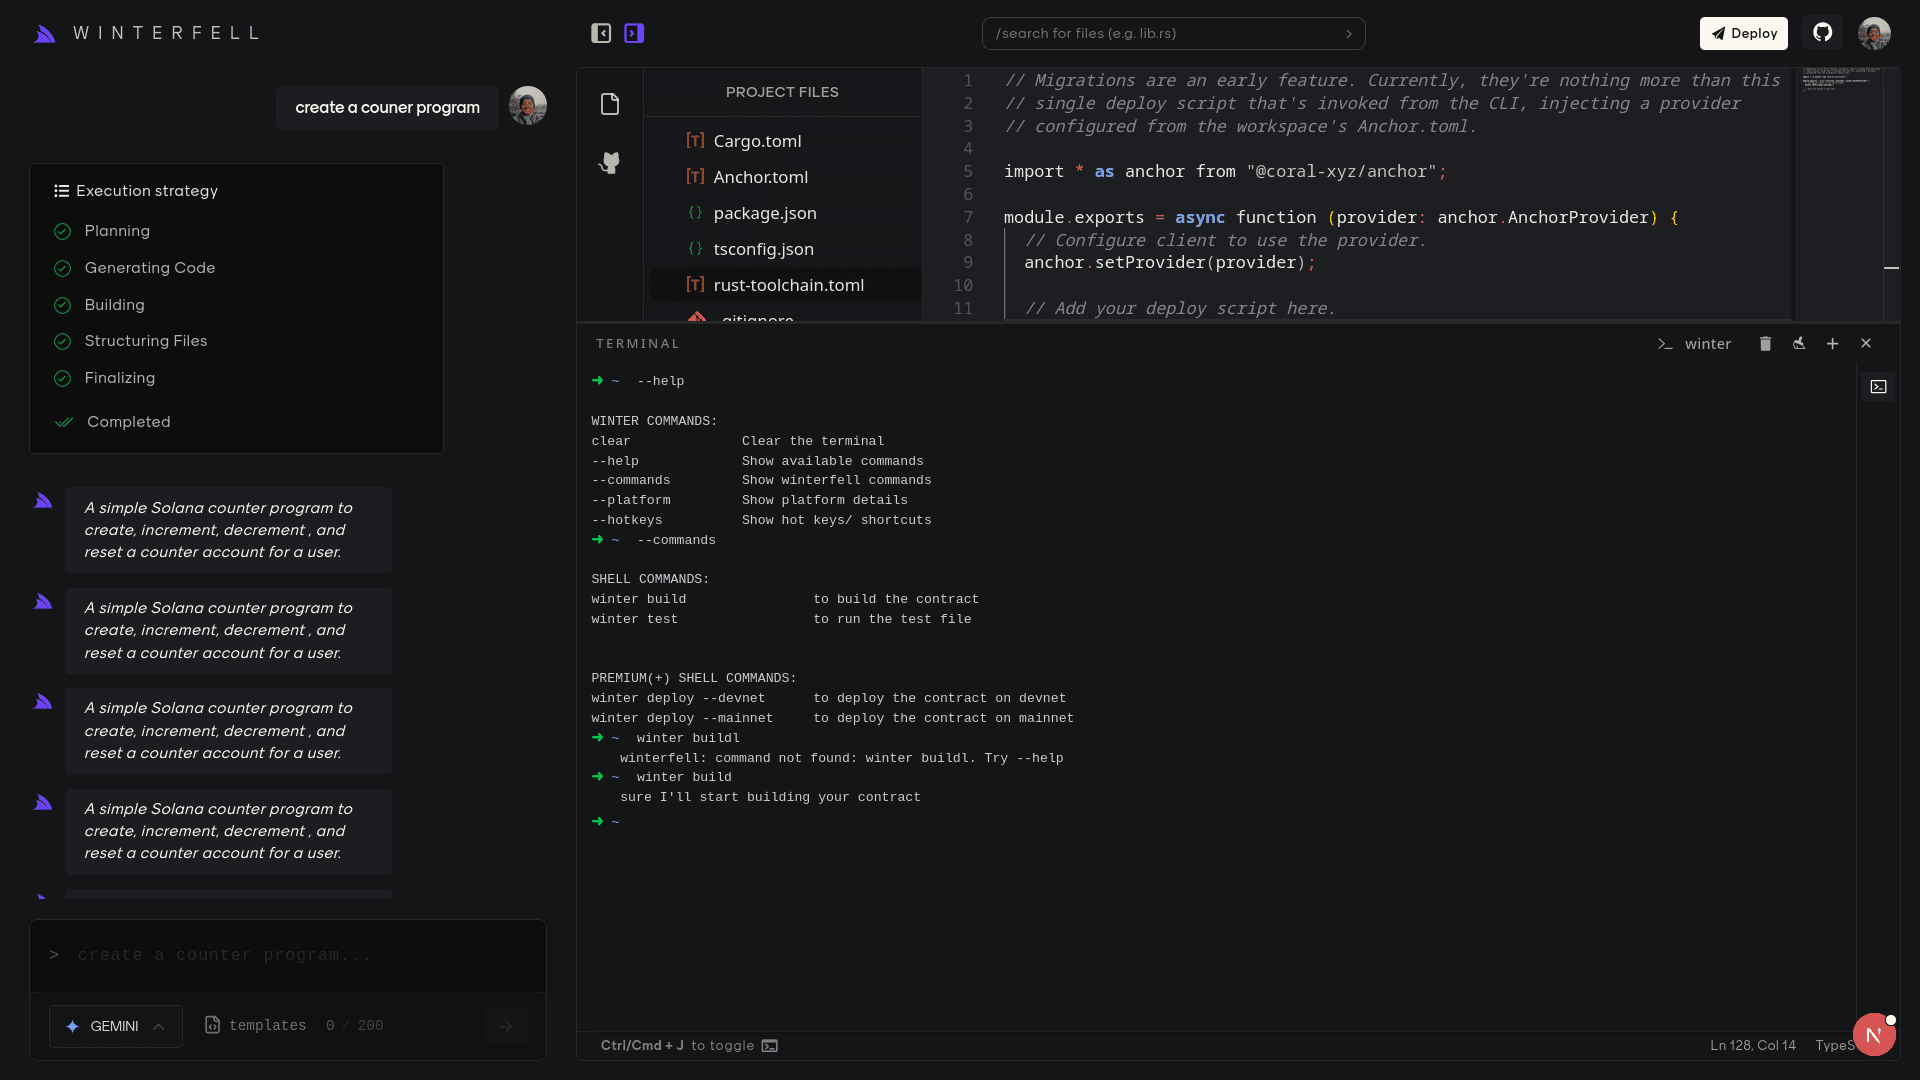
Task: Click the Building step checkmark
Action: (x=62, y=305)
